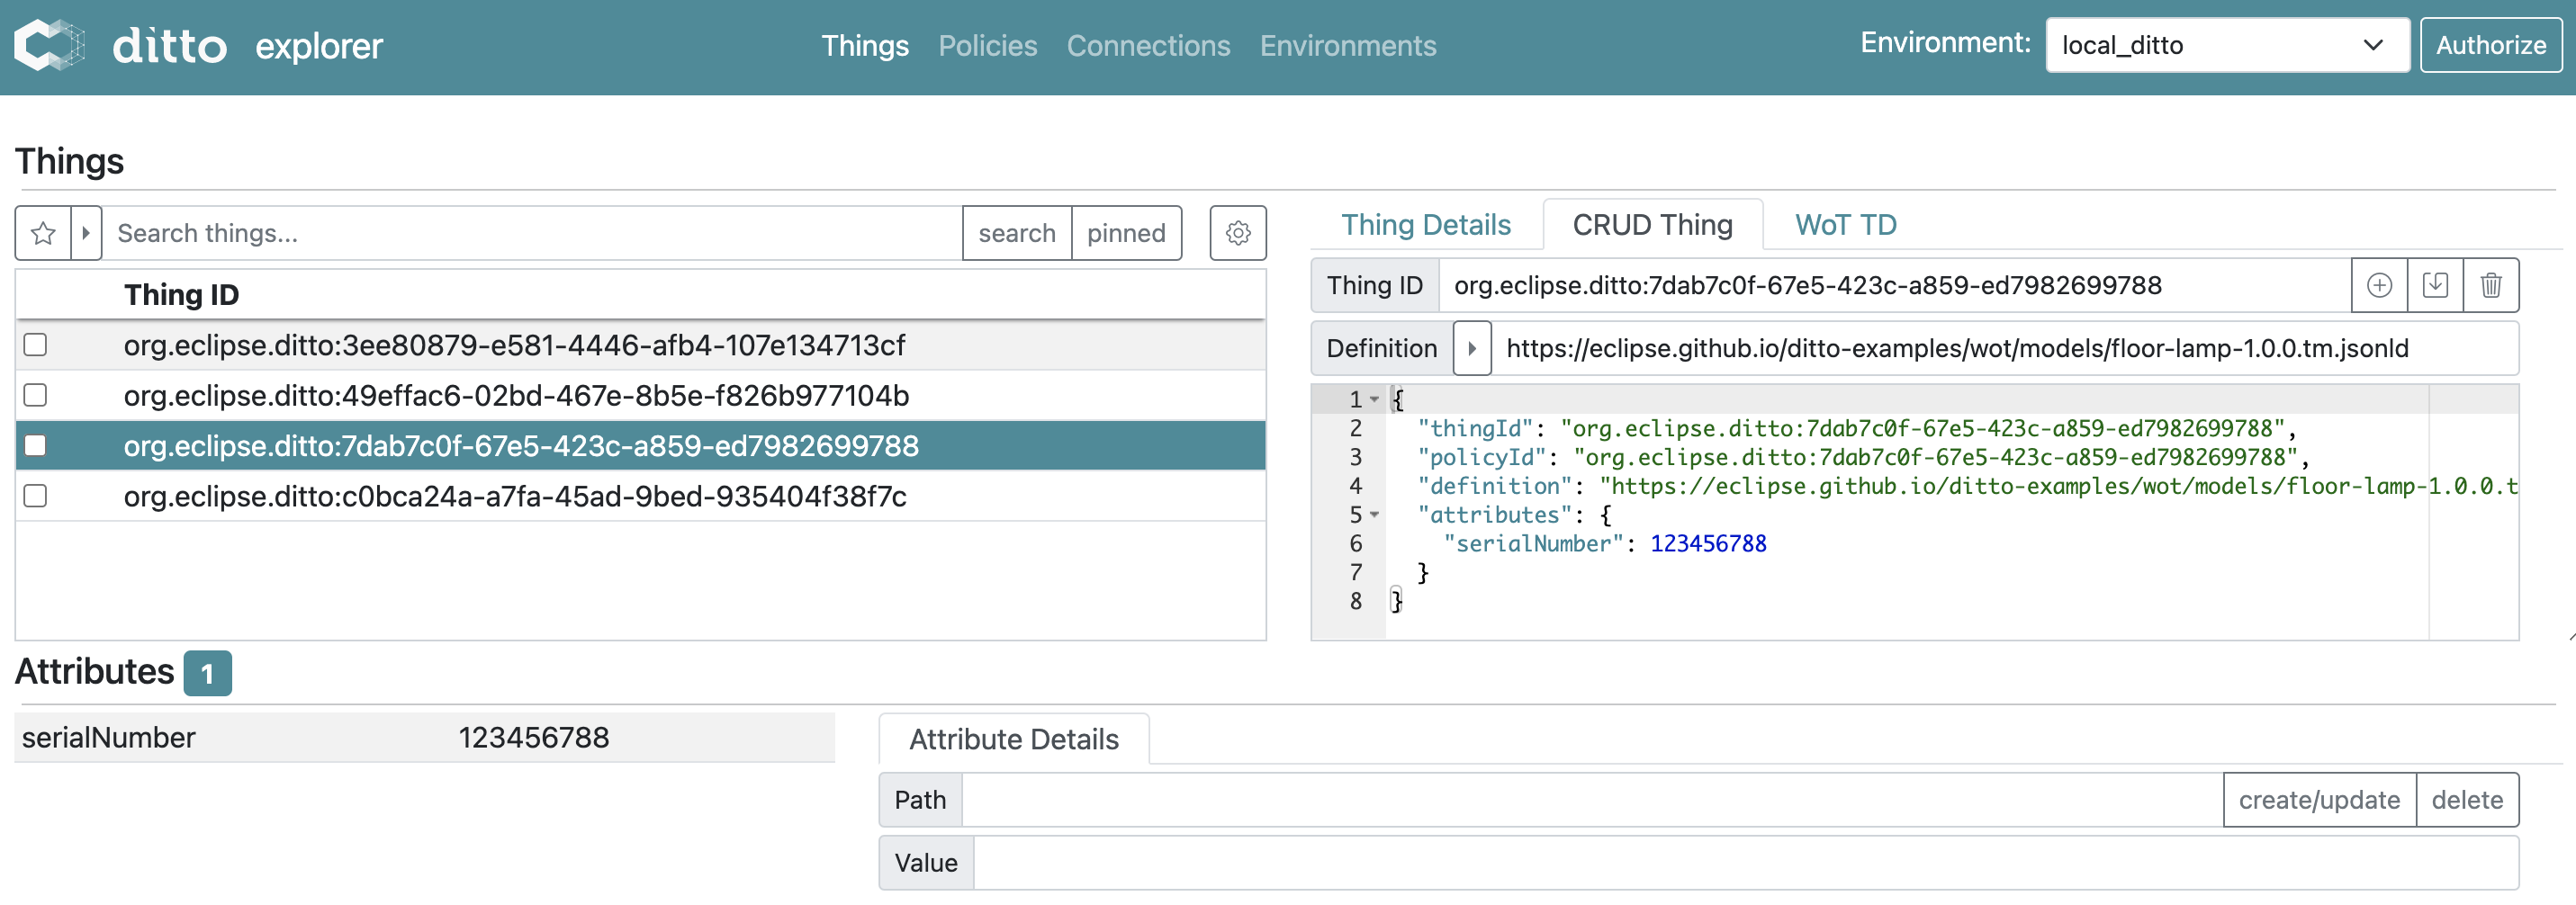The height and width of the screenshot is (905, 2576).
Task: Create a new Thing using the plus icon
Action: (2381, 285)
